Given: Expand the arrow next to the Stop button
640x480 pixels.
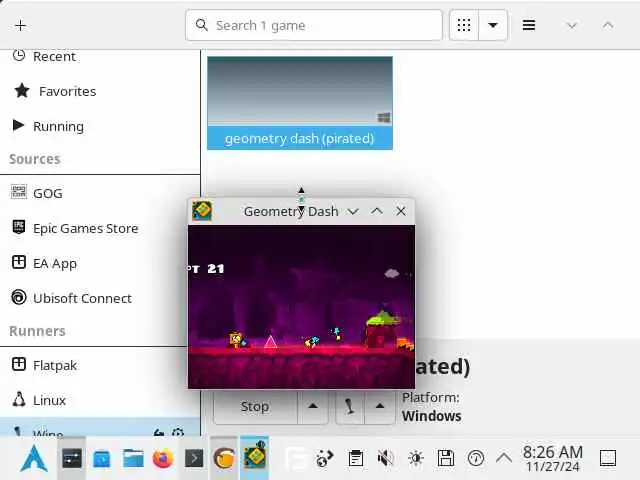Looking at the screenshot, I should click(313, 407).
